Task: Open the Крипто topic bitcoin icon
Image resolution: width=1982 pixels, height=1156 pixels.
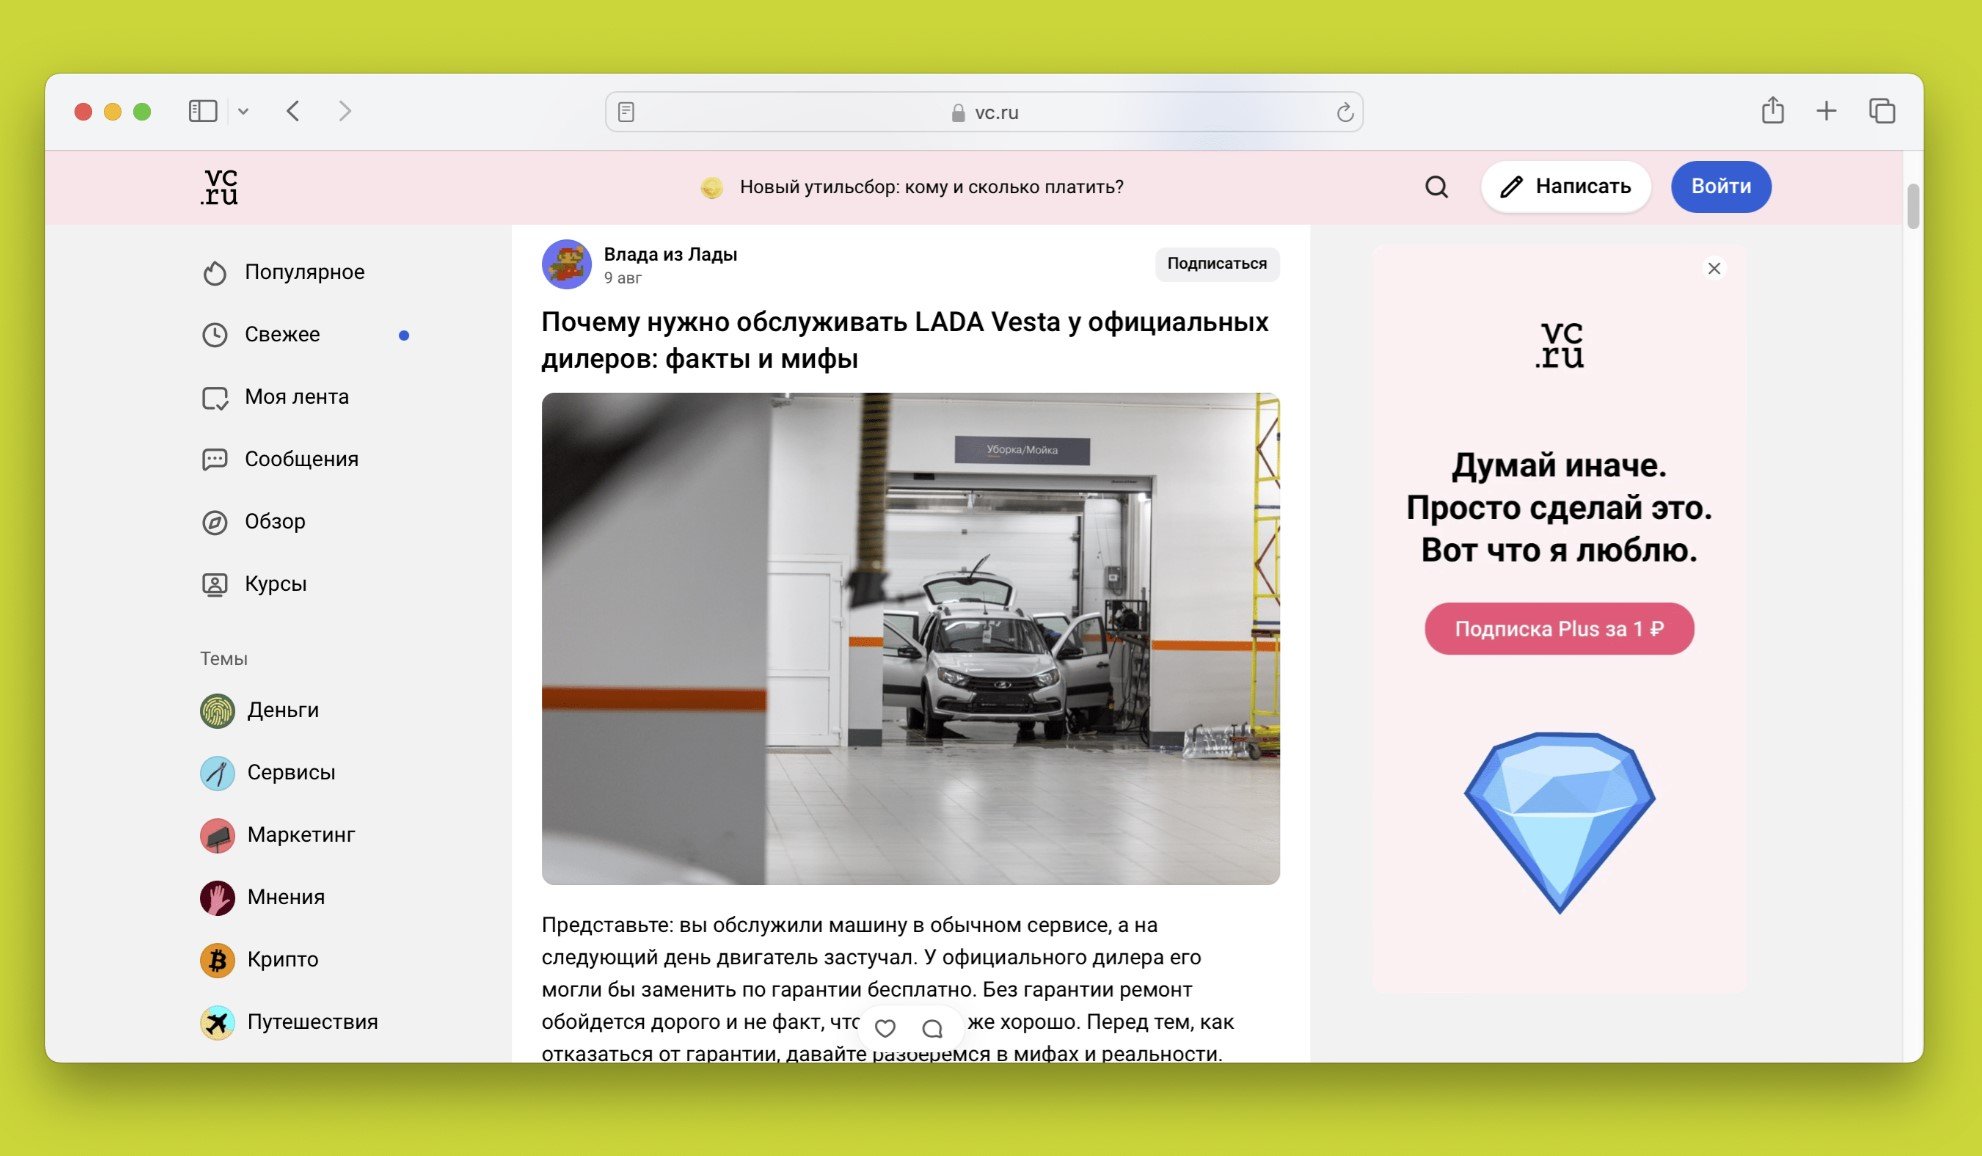Action: [217, 960]
